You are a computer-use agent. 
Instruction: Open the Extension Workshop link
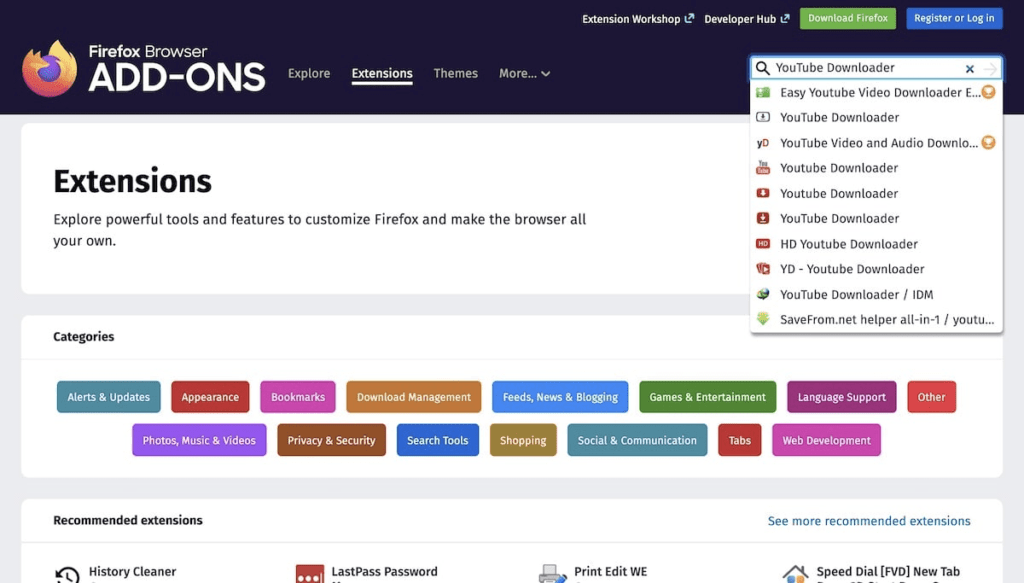point(638,19)
